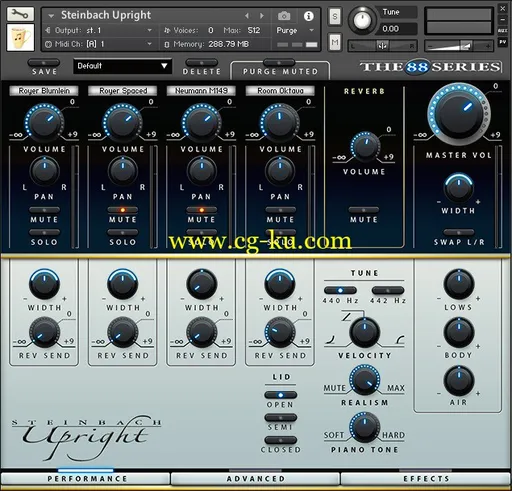Click the MASTER VOL knob
512x491 pixels.
coord(459,114)
